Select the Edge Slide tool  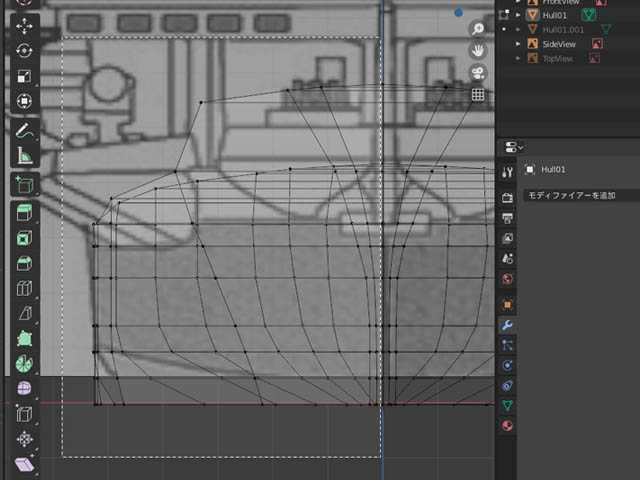24,414
